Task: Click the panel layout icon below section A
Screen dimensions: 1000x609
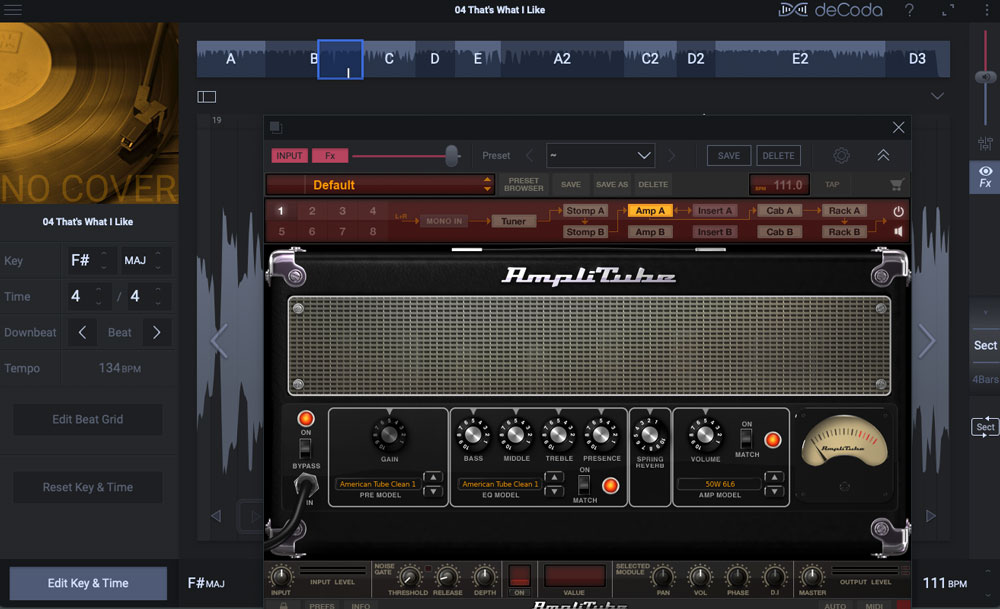Action: click(x=207, y=97)
